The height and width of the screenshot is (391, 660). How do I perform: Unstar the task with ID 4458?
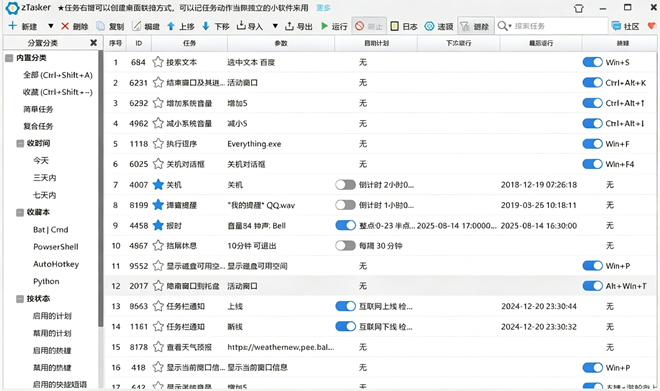(x=158, y=225)
